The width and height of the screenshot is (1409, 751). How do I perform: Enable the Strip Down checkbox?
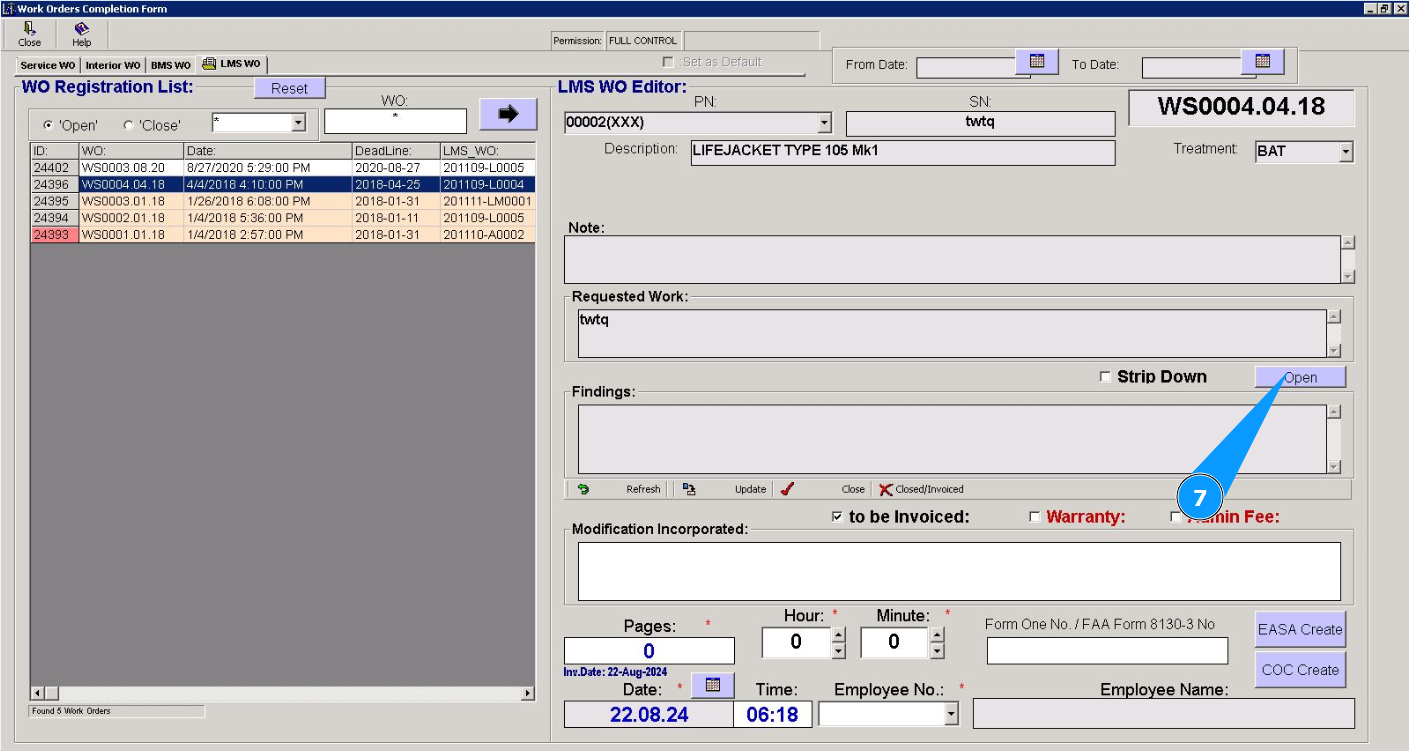1105,377
